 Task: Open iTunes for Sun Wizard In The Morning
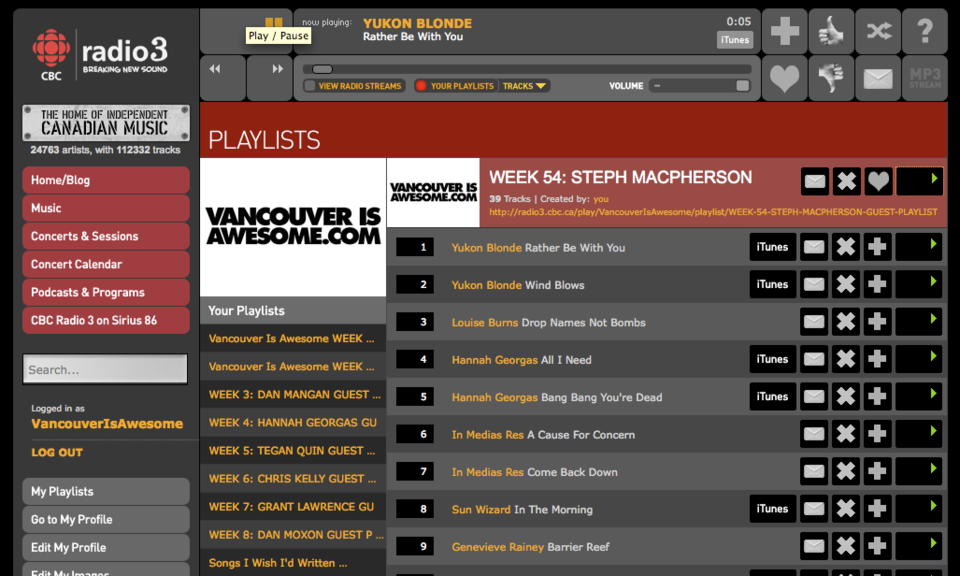[x=773, y=509]
